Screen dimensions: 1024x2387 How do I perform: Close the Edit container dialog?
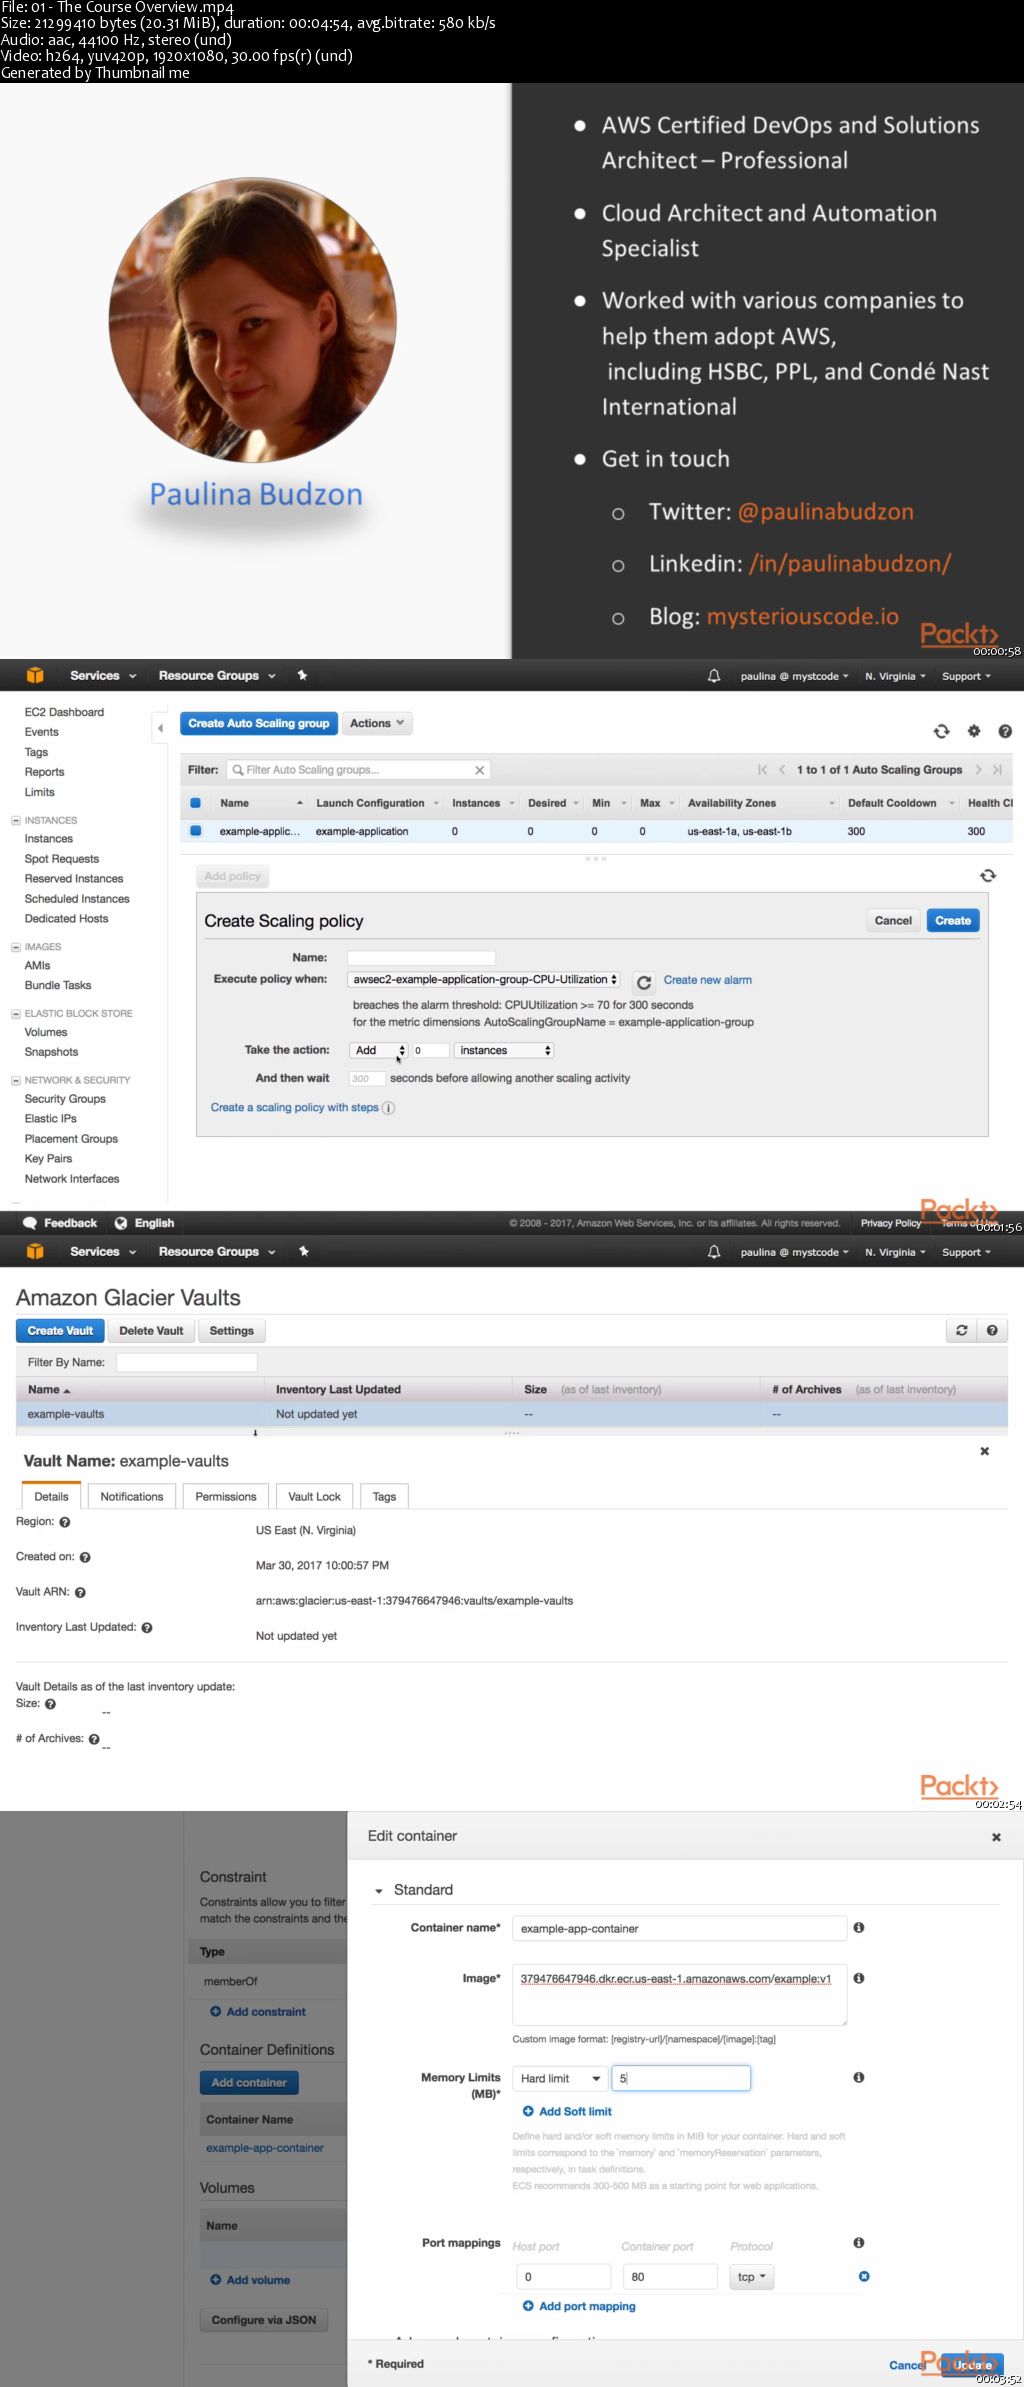(996, 1837)
